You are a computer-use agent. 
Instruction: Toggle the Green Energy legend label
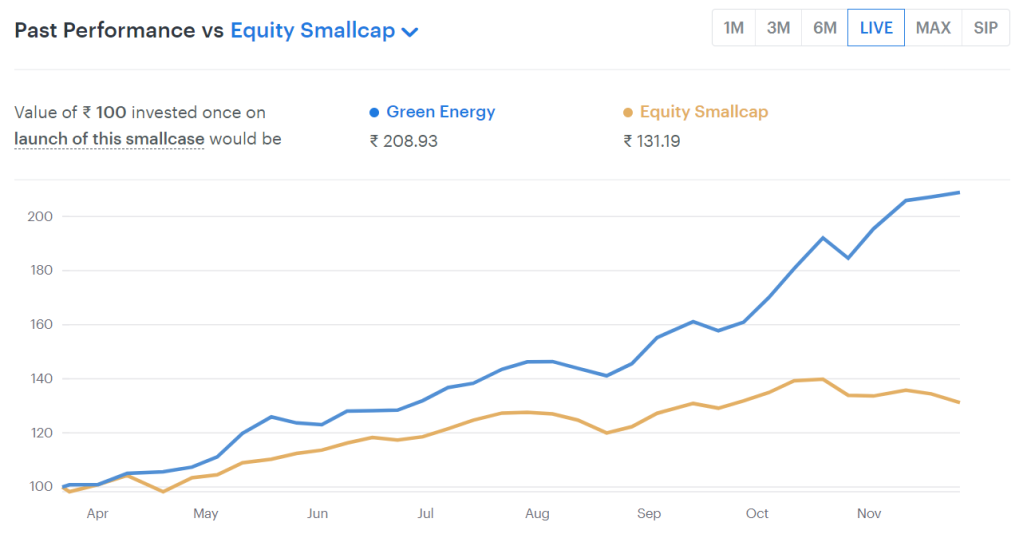[x=440, y=112]
